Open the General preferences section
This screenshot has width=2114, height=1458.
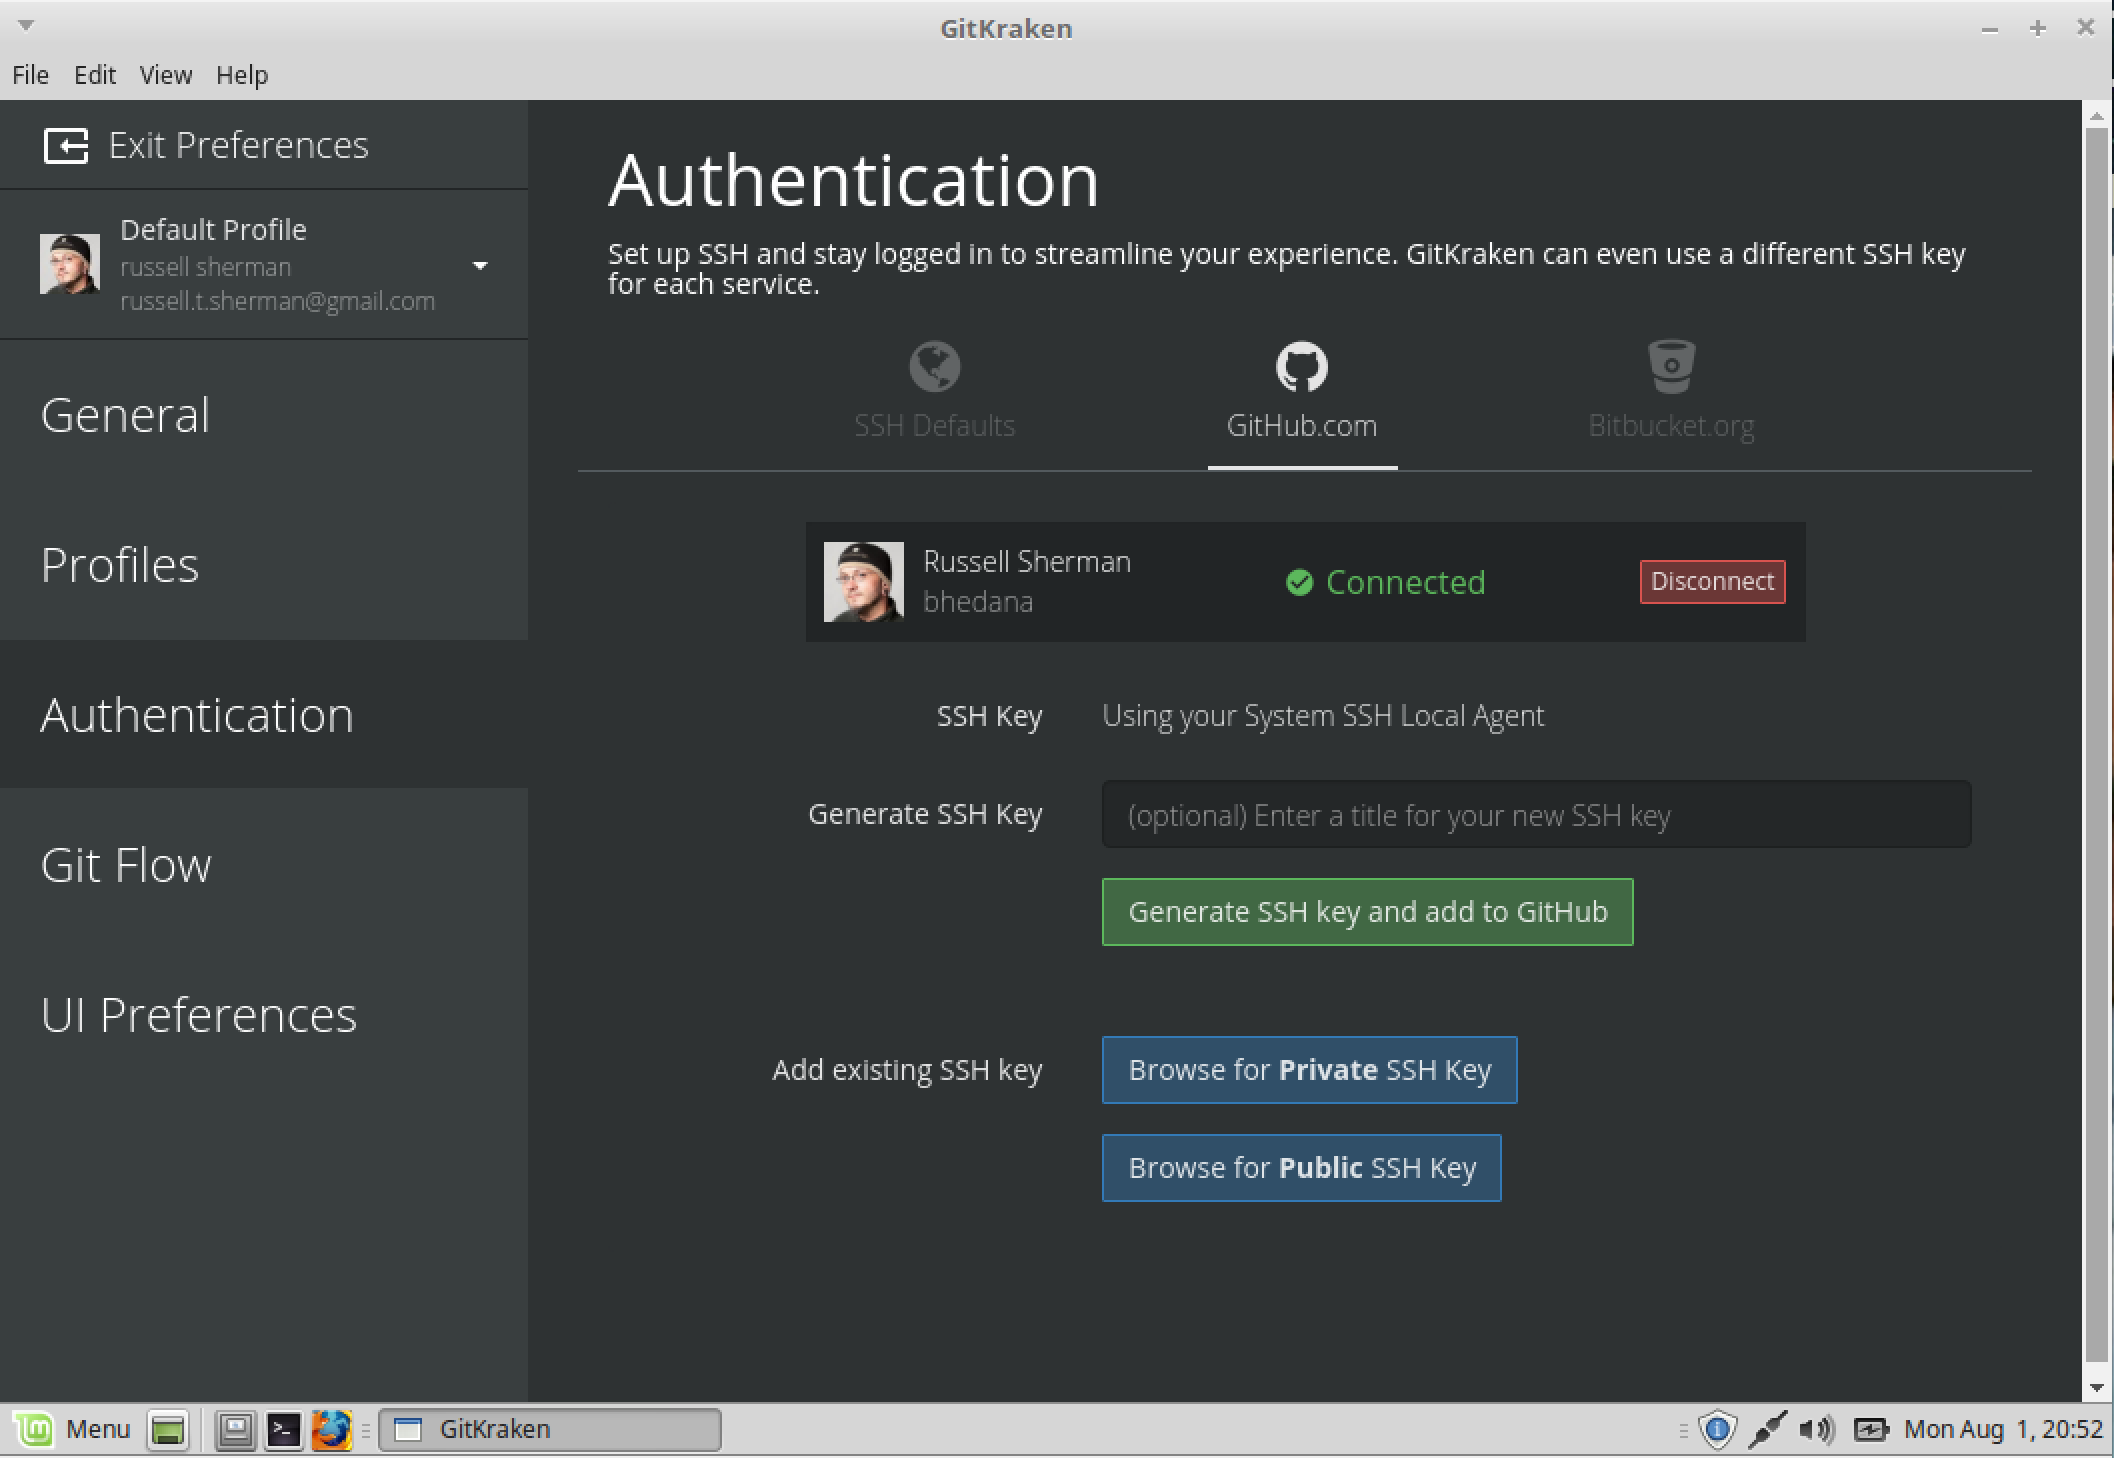click(264, 415)
